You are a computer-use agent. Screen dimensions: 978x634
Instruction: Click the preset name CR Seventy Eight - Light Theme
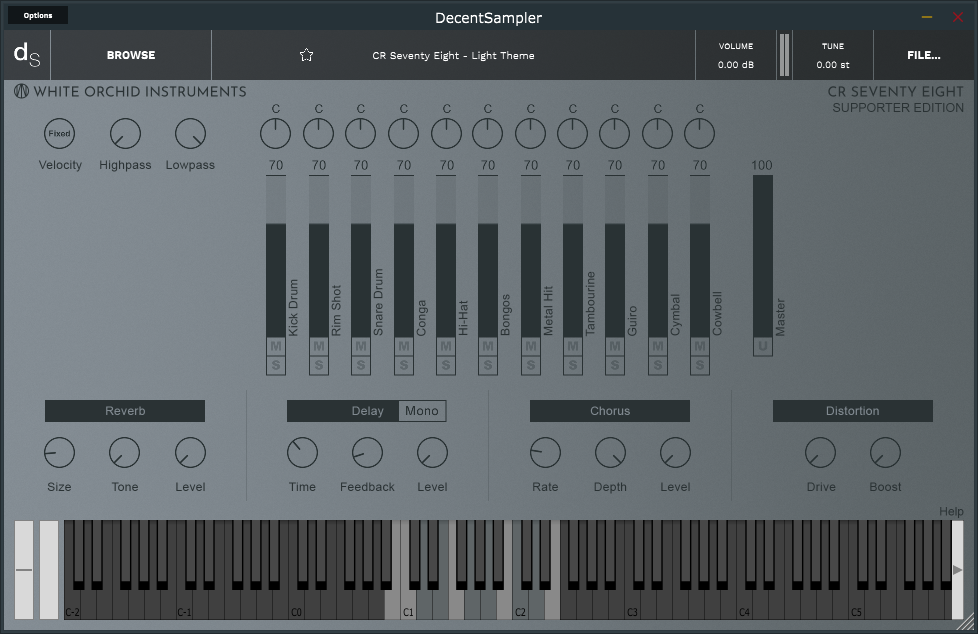453,56
